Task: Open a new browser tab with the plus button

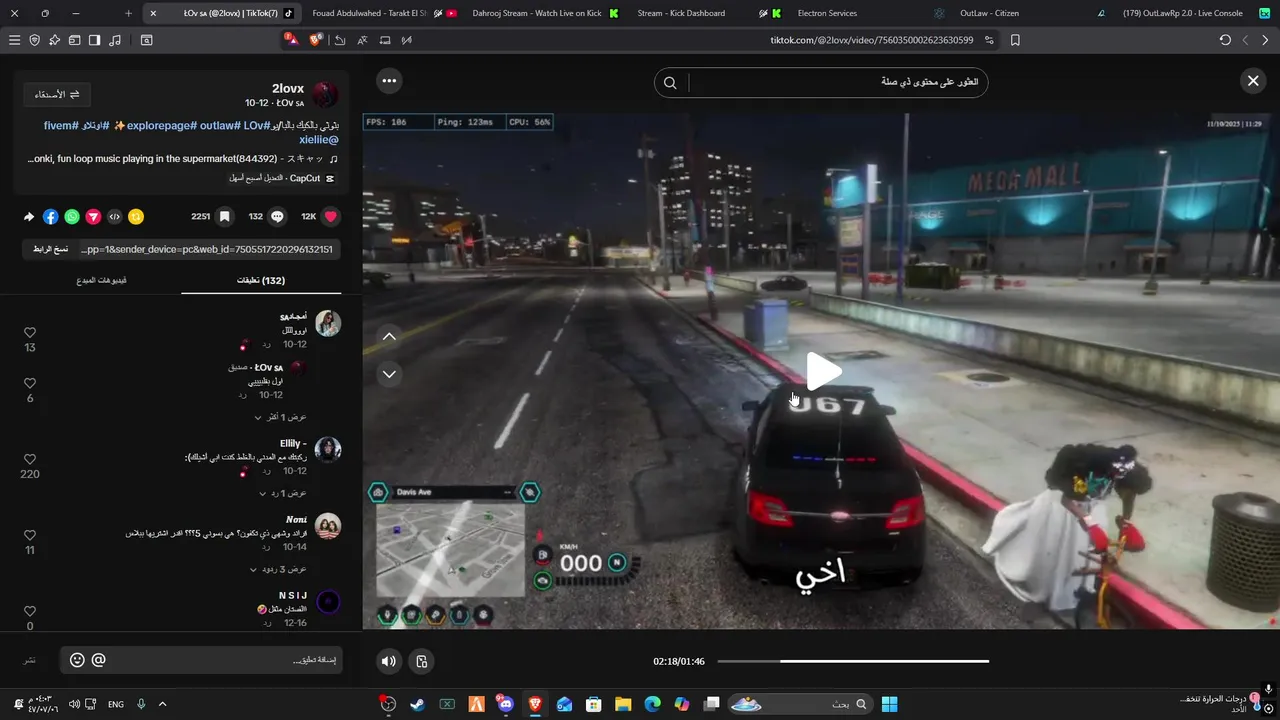Action: (128, 13)
